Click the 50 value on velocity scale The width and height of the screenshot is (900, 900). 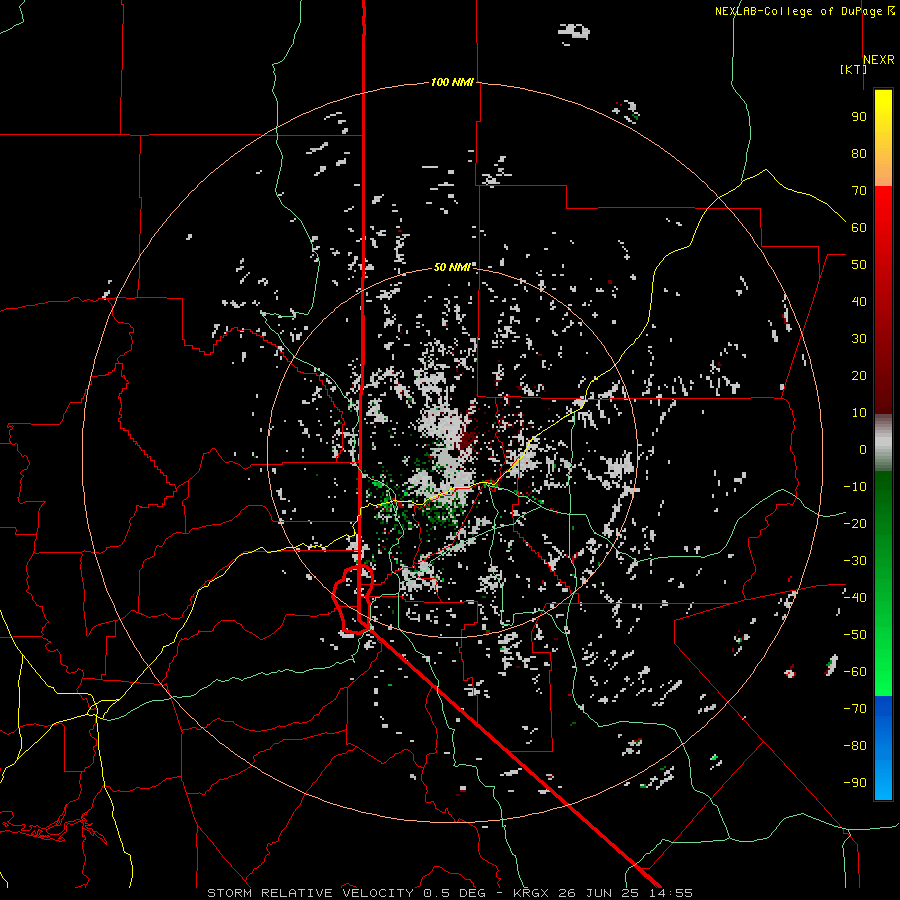[x=859, y=264]
